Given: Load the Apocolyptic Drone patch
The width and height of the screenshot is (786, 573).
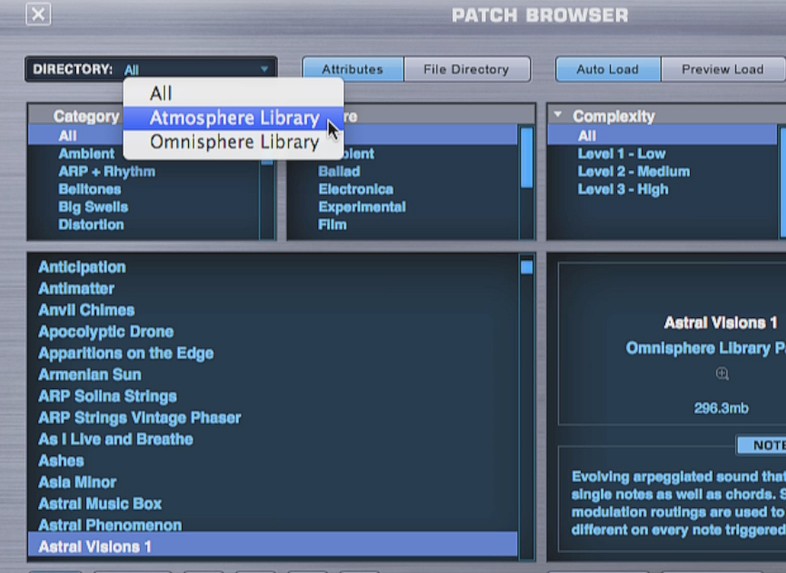Looking at the screenshot, I should (x=106, y=332).
